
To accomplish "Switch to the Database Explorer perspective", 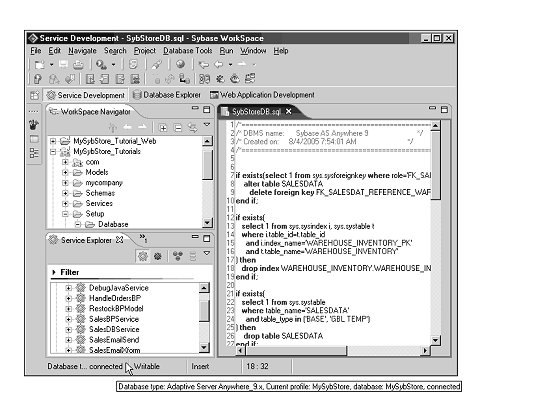I will point(167,95).
